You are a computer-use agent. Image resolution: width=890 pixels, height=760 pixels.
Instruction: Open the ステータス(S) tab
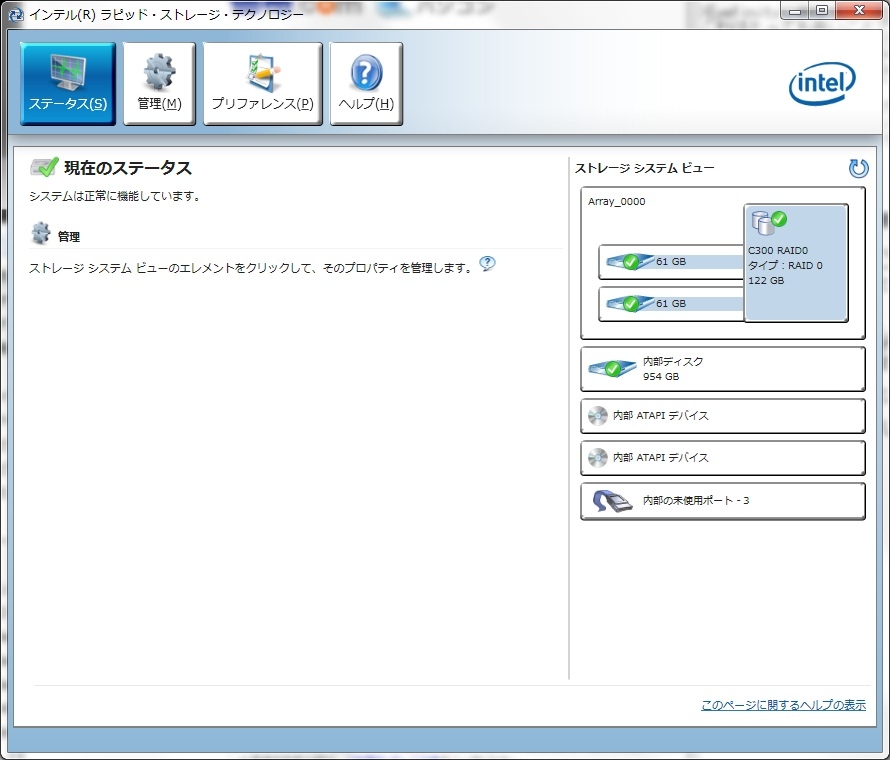(x=68, y=83)
